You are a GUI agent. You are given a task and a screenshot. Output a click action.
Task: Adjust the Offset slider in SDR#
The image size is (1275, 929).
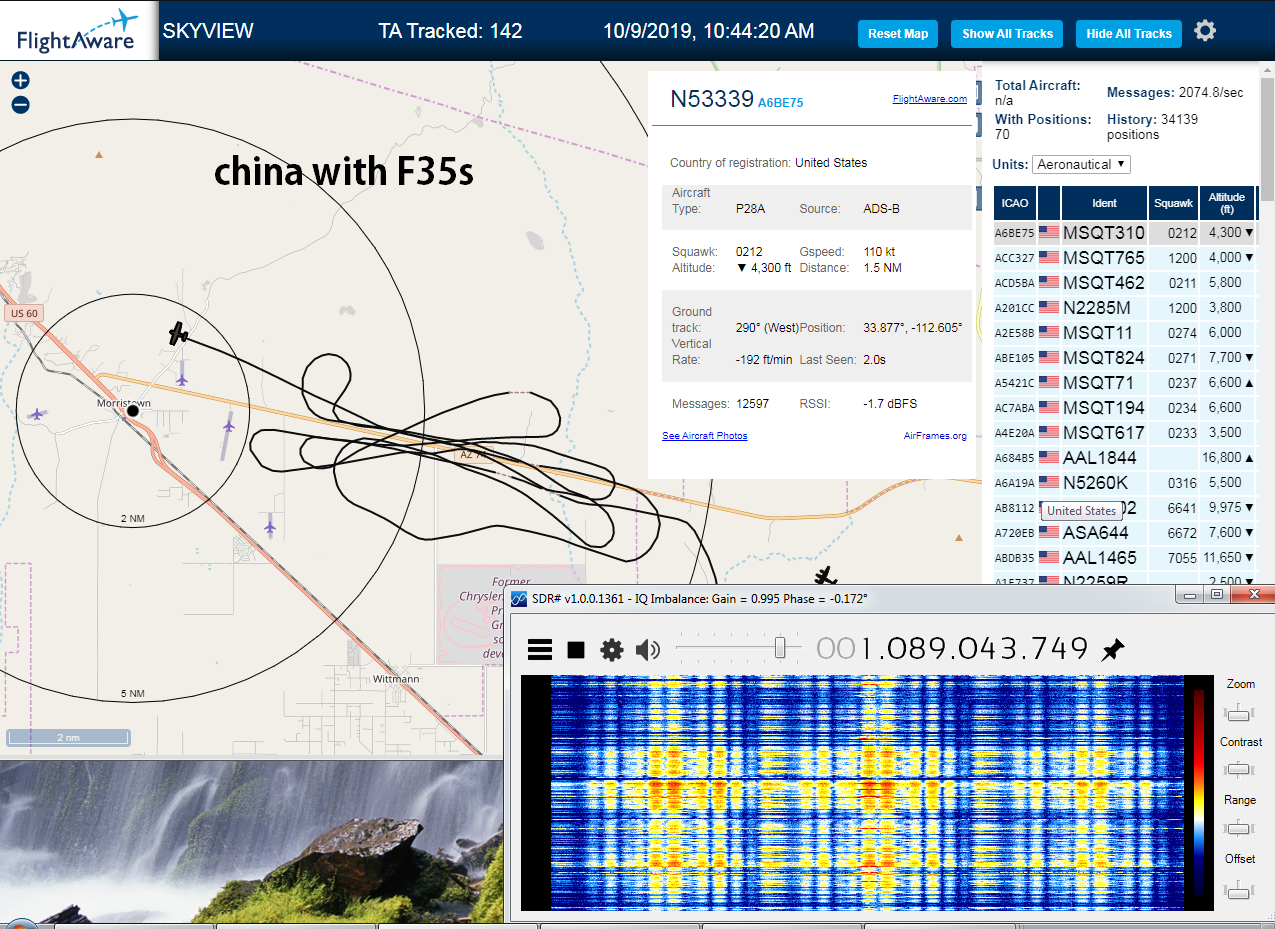click(1240, 889)
